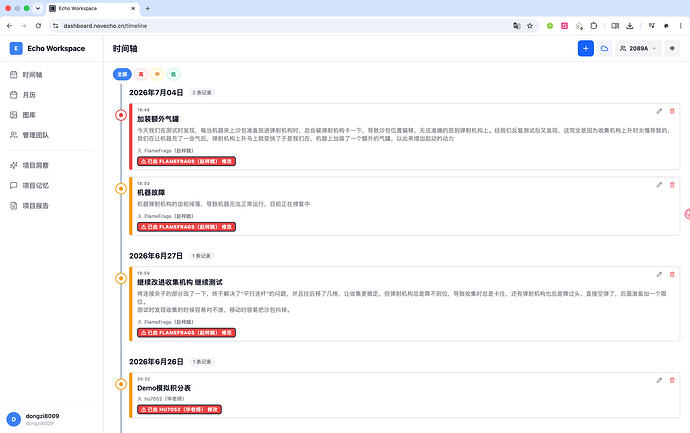Click the cloud sync icon
This screenshot has width=690, height=433.
(604, 48)
